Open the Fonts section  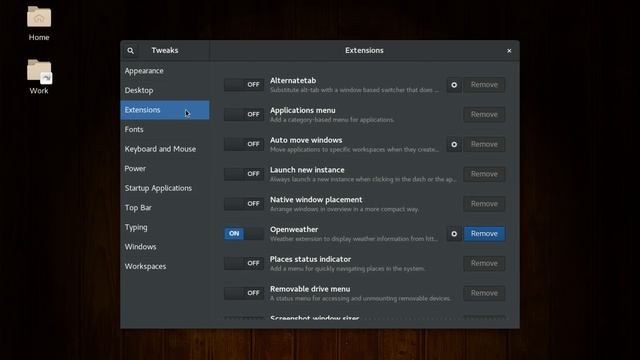(x=165, y=129)
